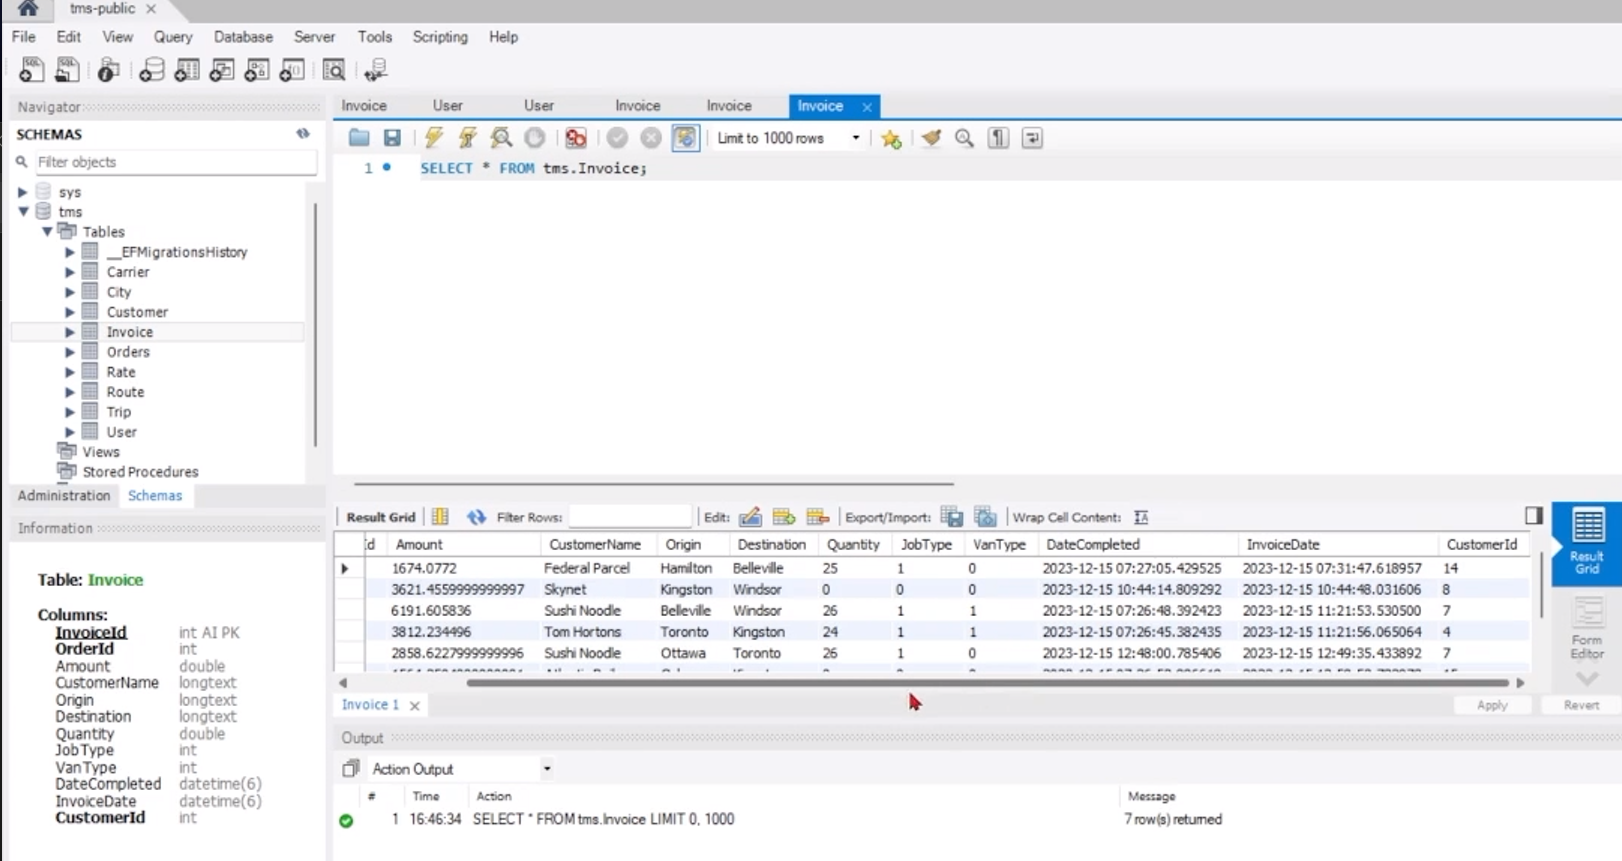Click the result grid horizontal scrollbar
This screenshot has height=861, width=1622.
(986, 683)
